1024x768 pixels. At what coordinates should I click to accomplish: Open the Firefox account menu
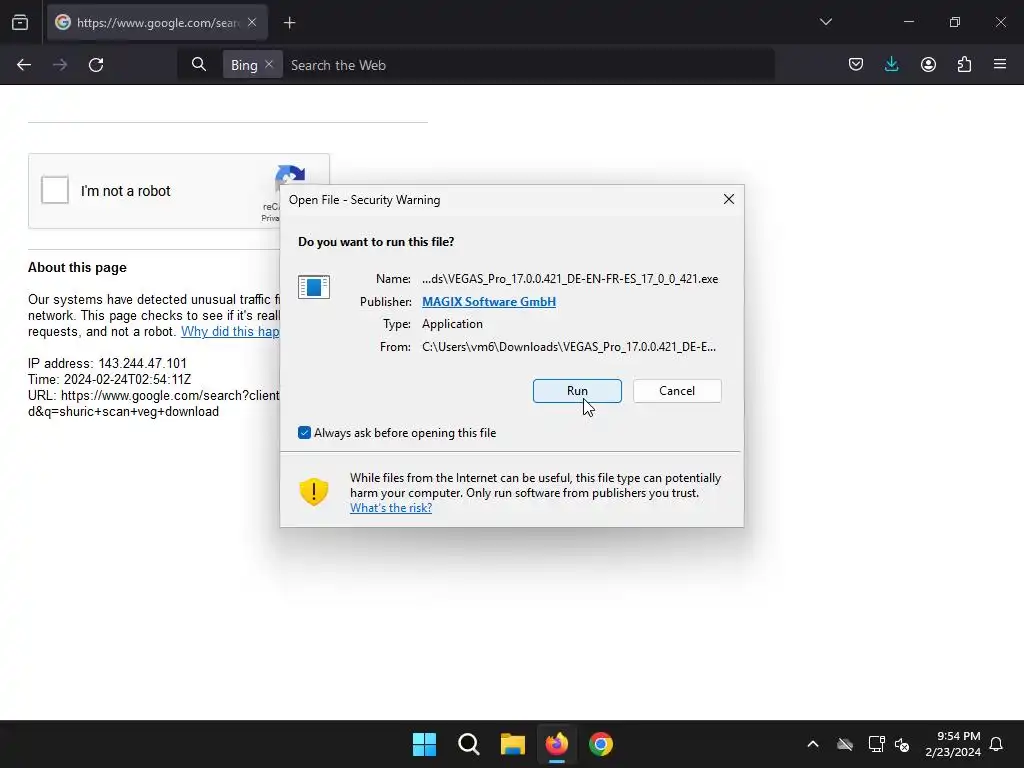tap(928, 64)
